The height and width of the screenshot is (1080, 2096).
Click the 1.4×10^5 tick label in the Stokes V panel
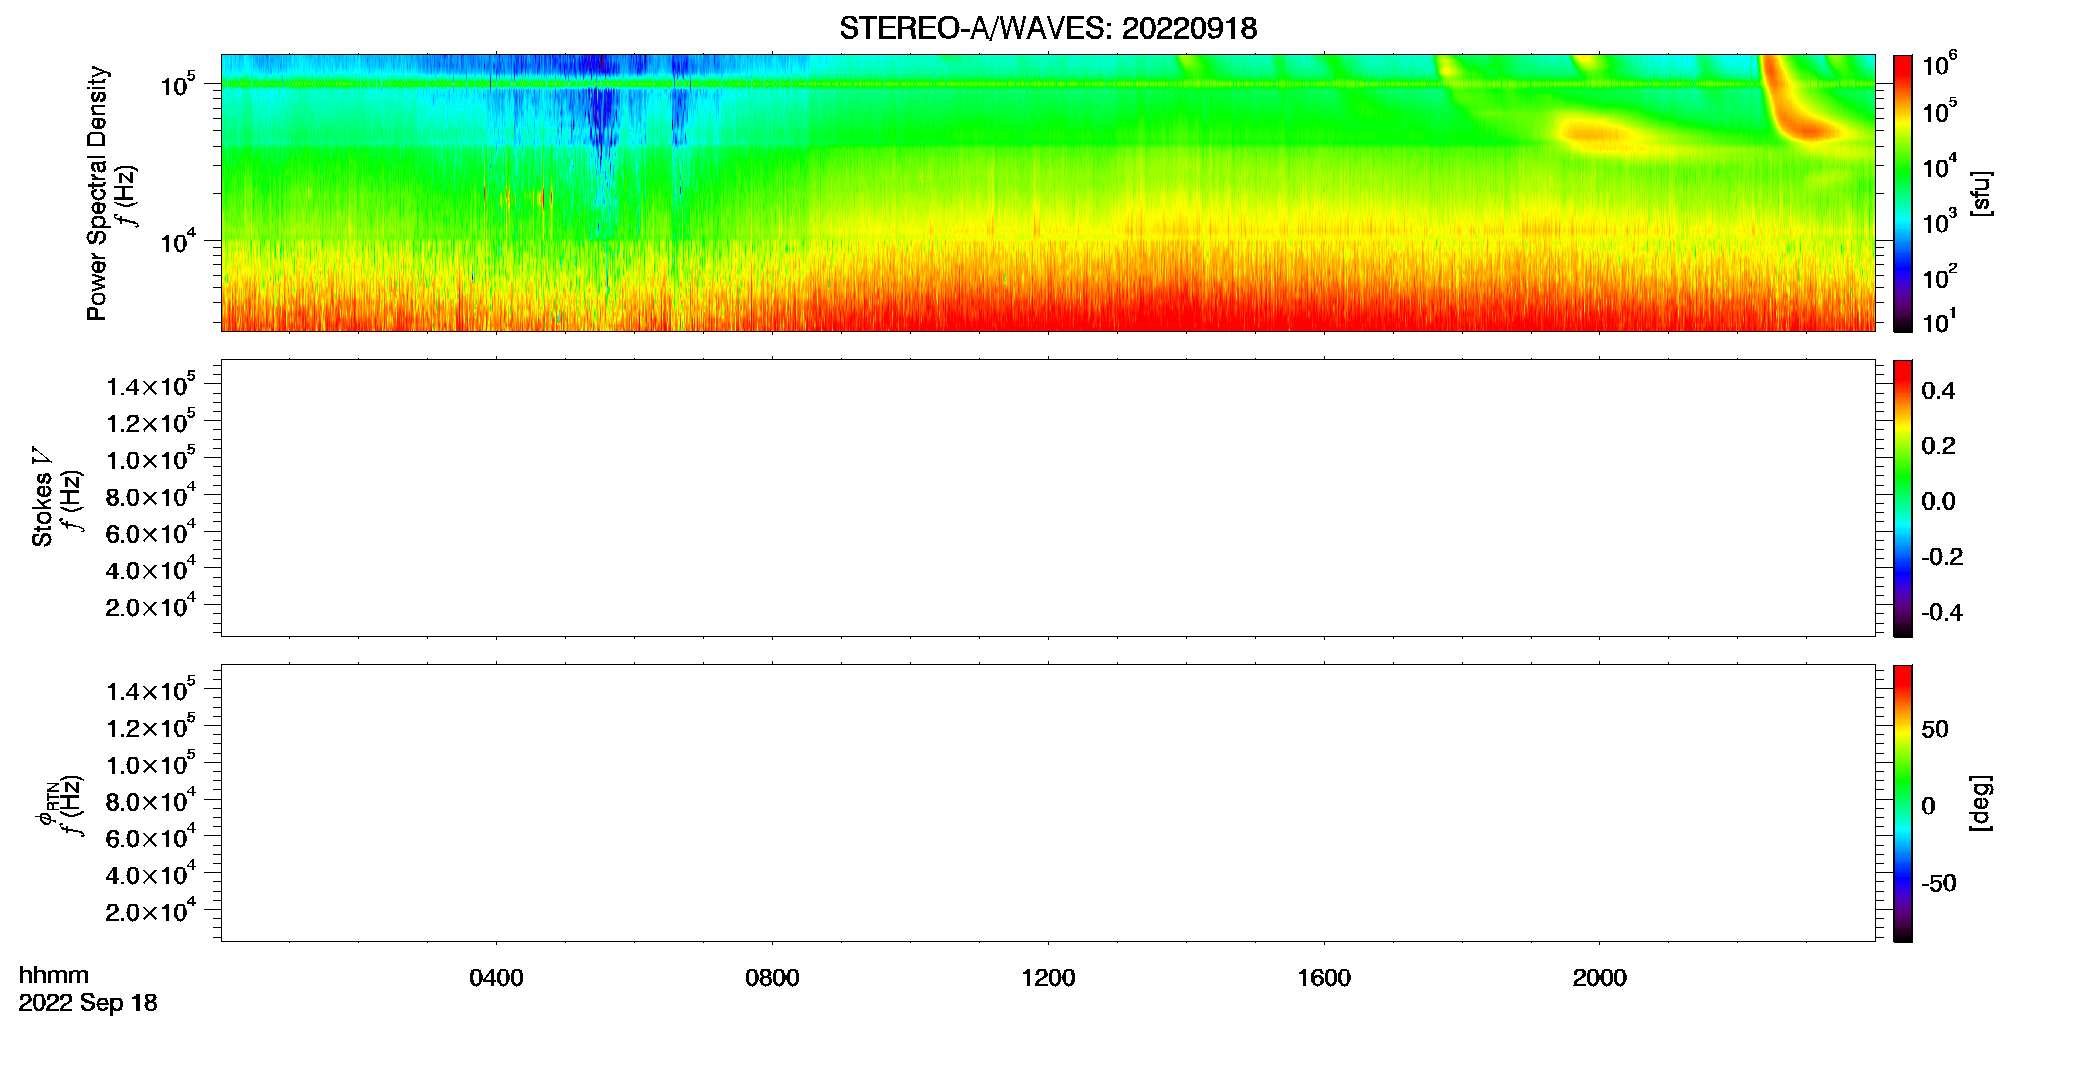click(x=151, y=385)
